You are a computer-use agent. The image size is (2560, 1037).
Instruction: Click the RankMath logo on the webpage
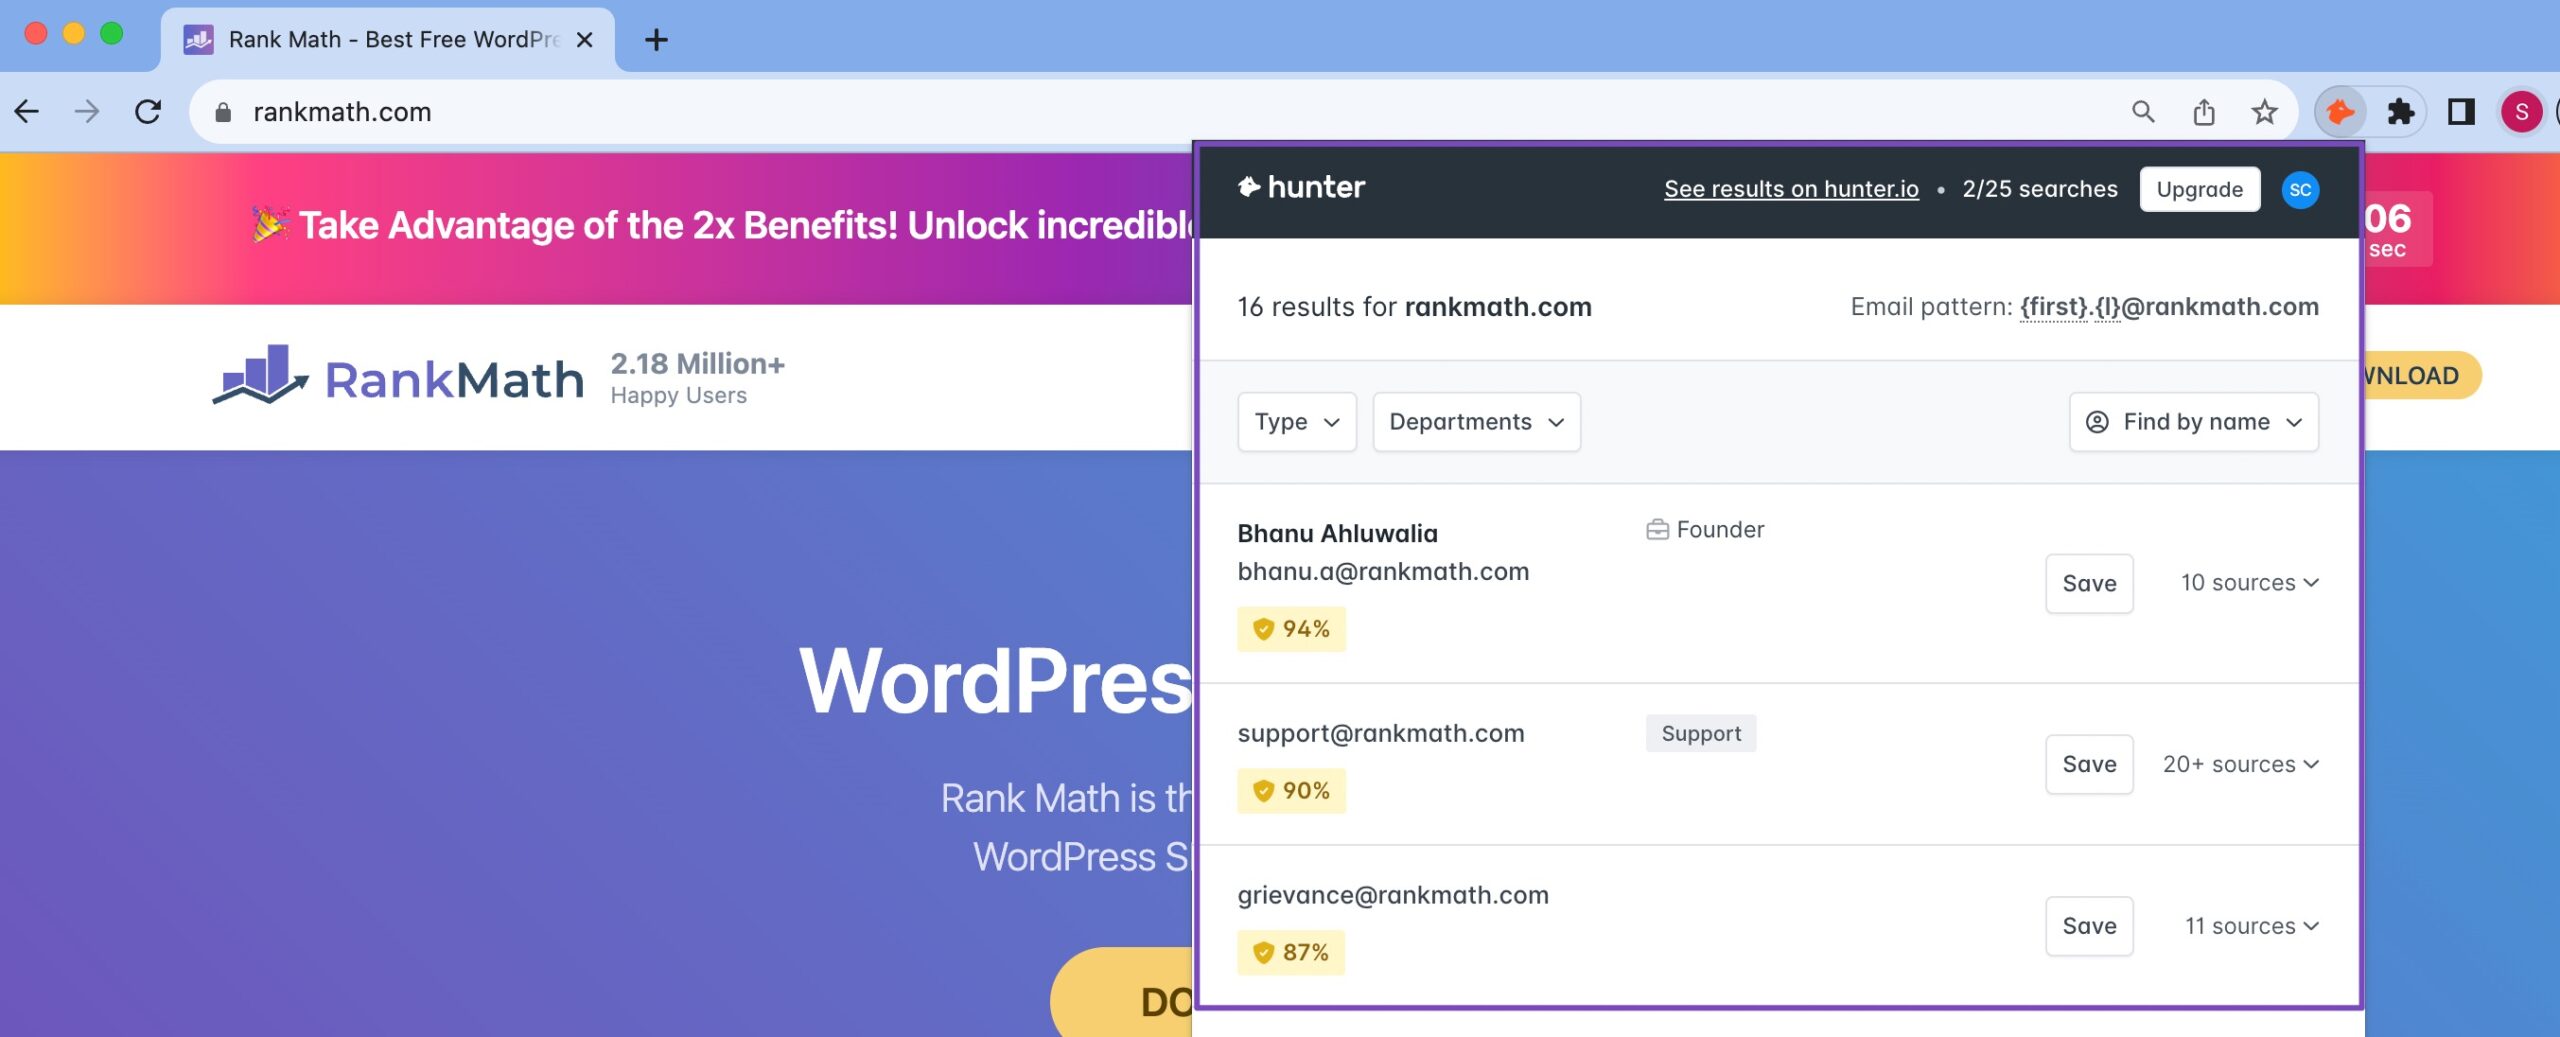point(397,377)
